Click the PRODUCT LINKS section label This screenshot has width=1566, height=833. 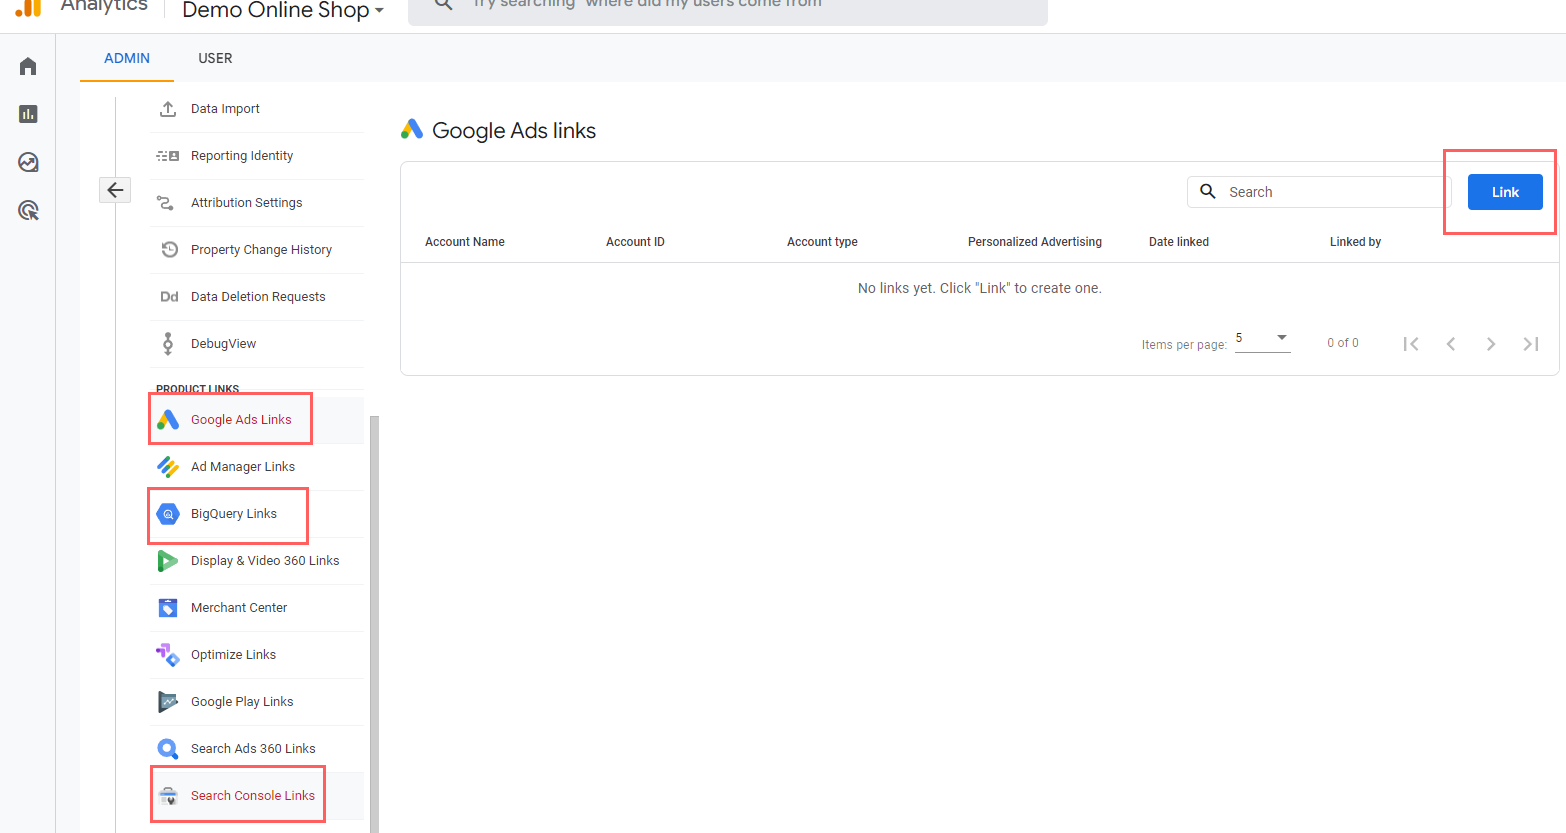(198, 389)
